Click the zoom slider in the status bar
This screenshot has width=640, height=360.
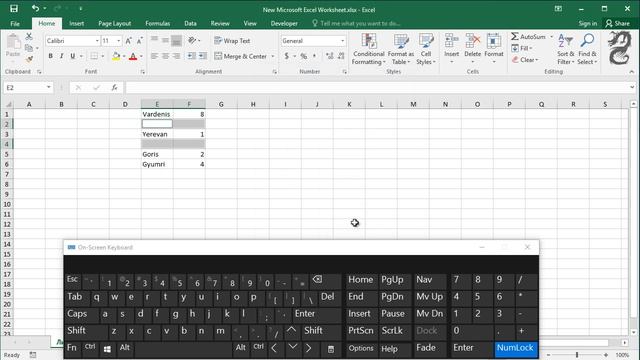coord(577,355)
